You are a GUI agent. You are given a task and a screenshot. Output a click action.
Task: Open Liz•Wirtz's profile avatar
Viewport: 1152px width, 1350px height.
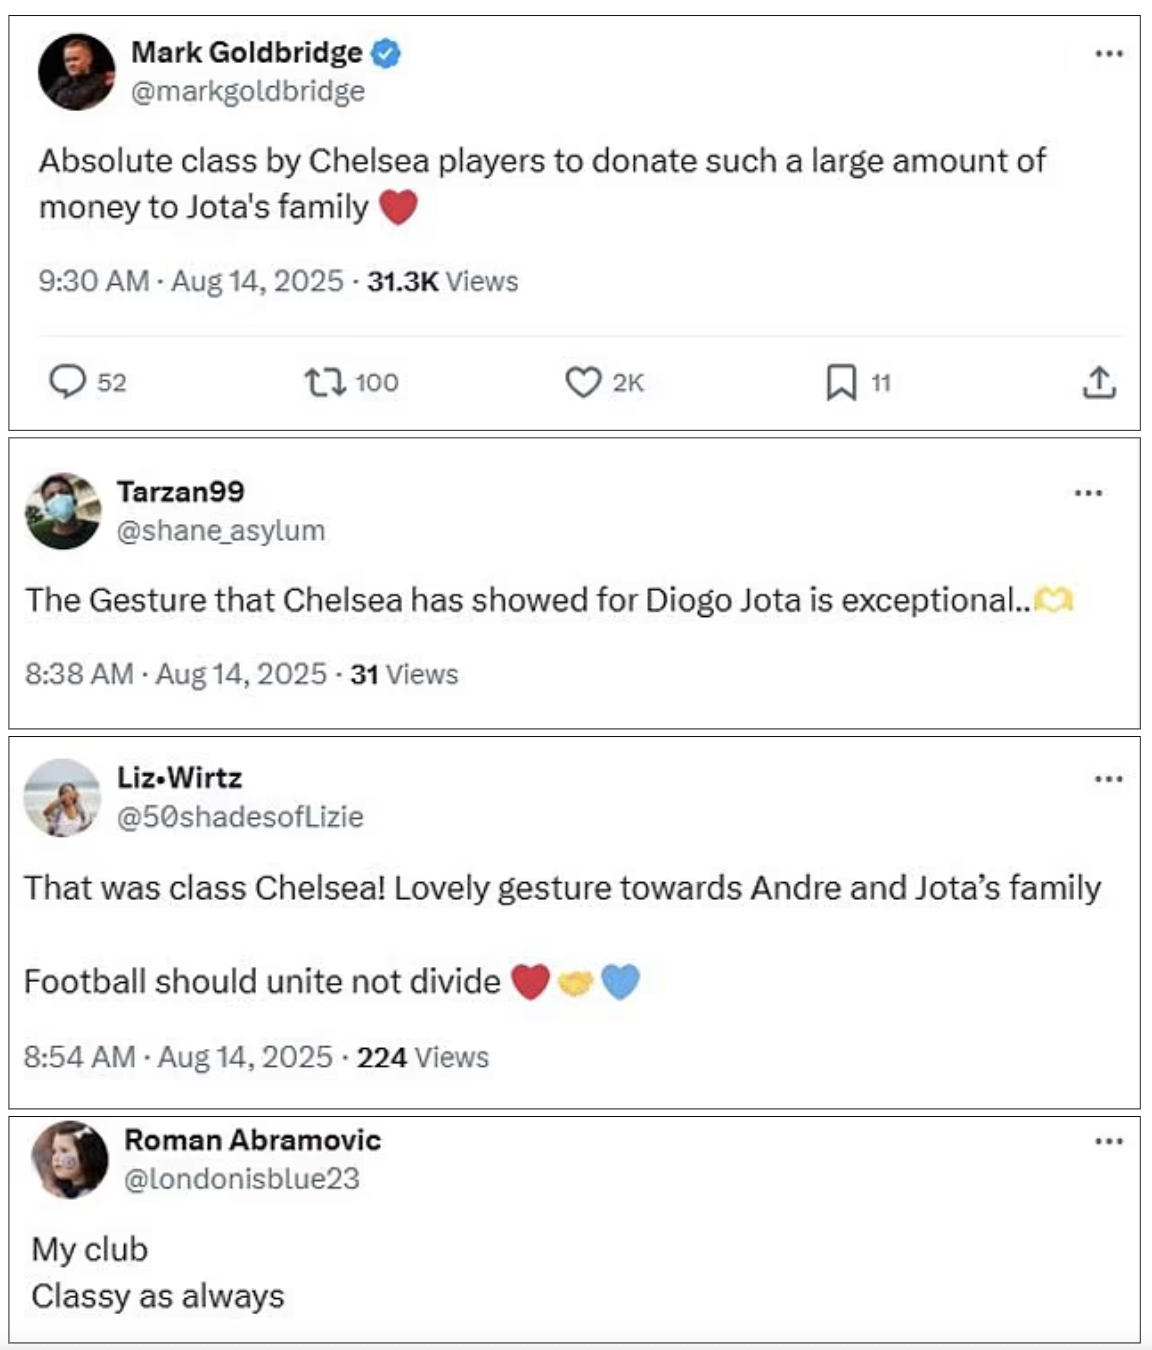(63, 797)
